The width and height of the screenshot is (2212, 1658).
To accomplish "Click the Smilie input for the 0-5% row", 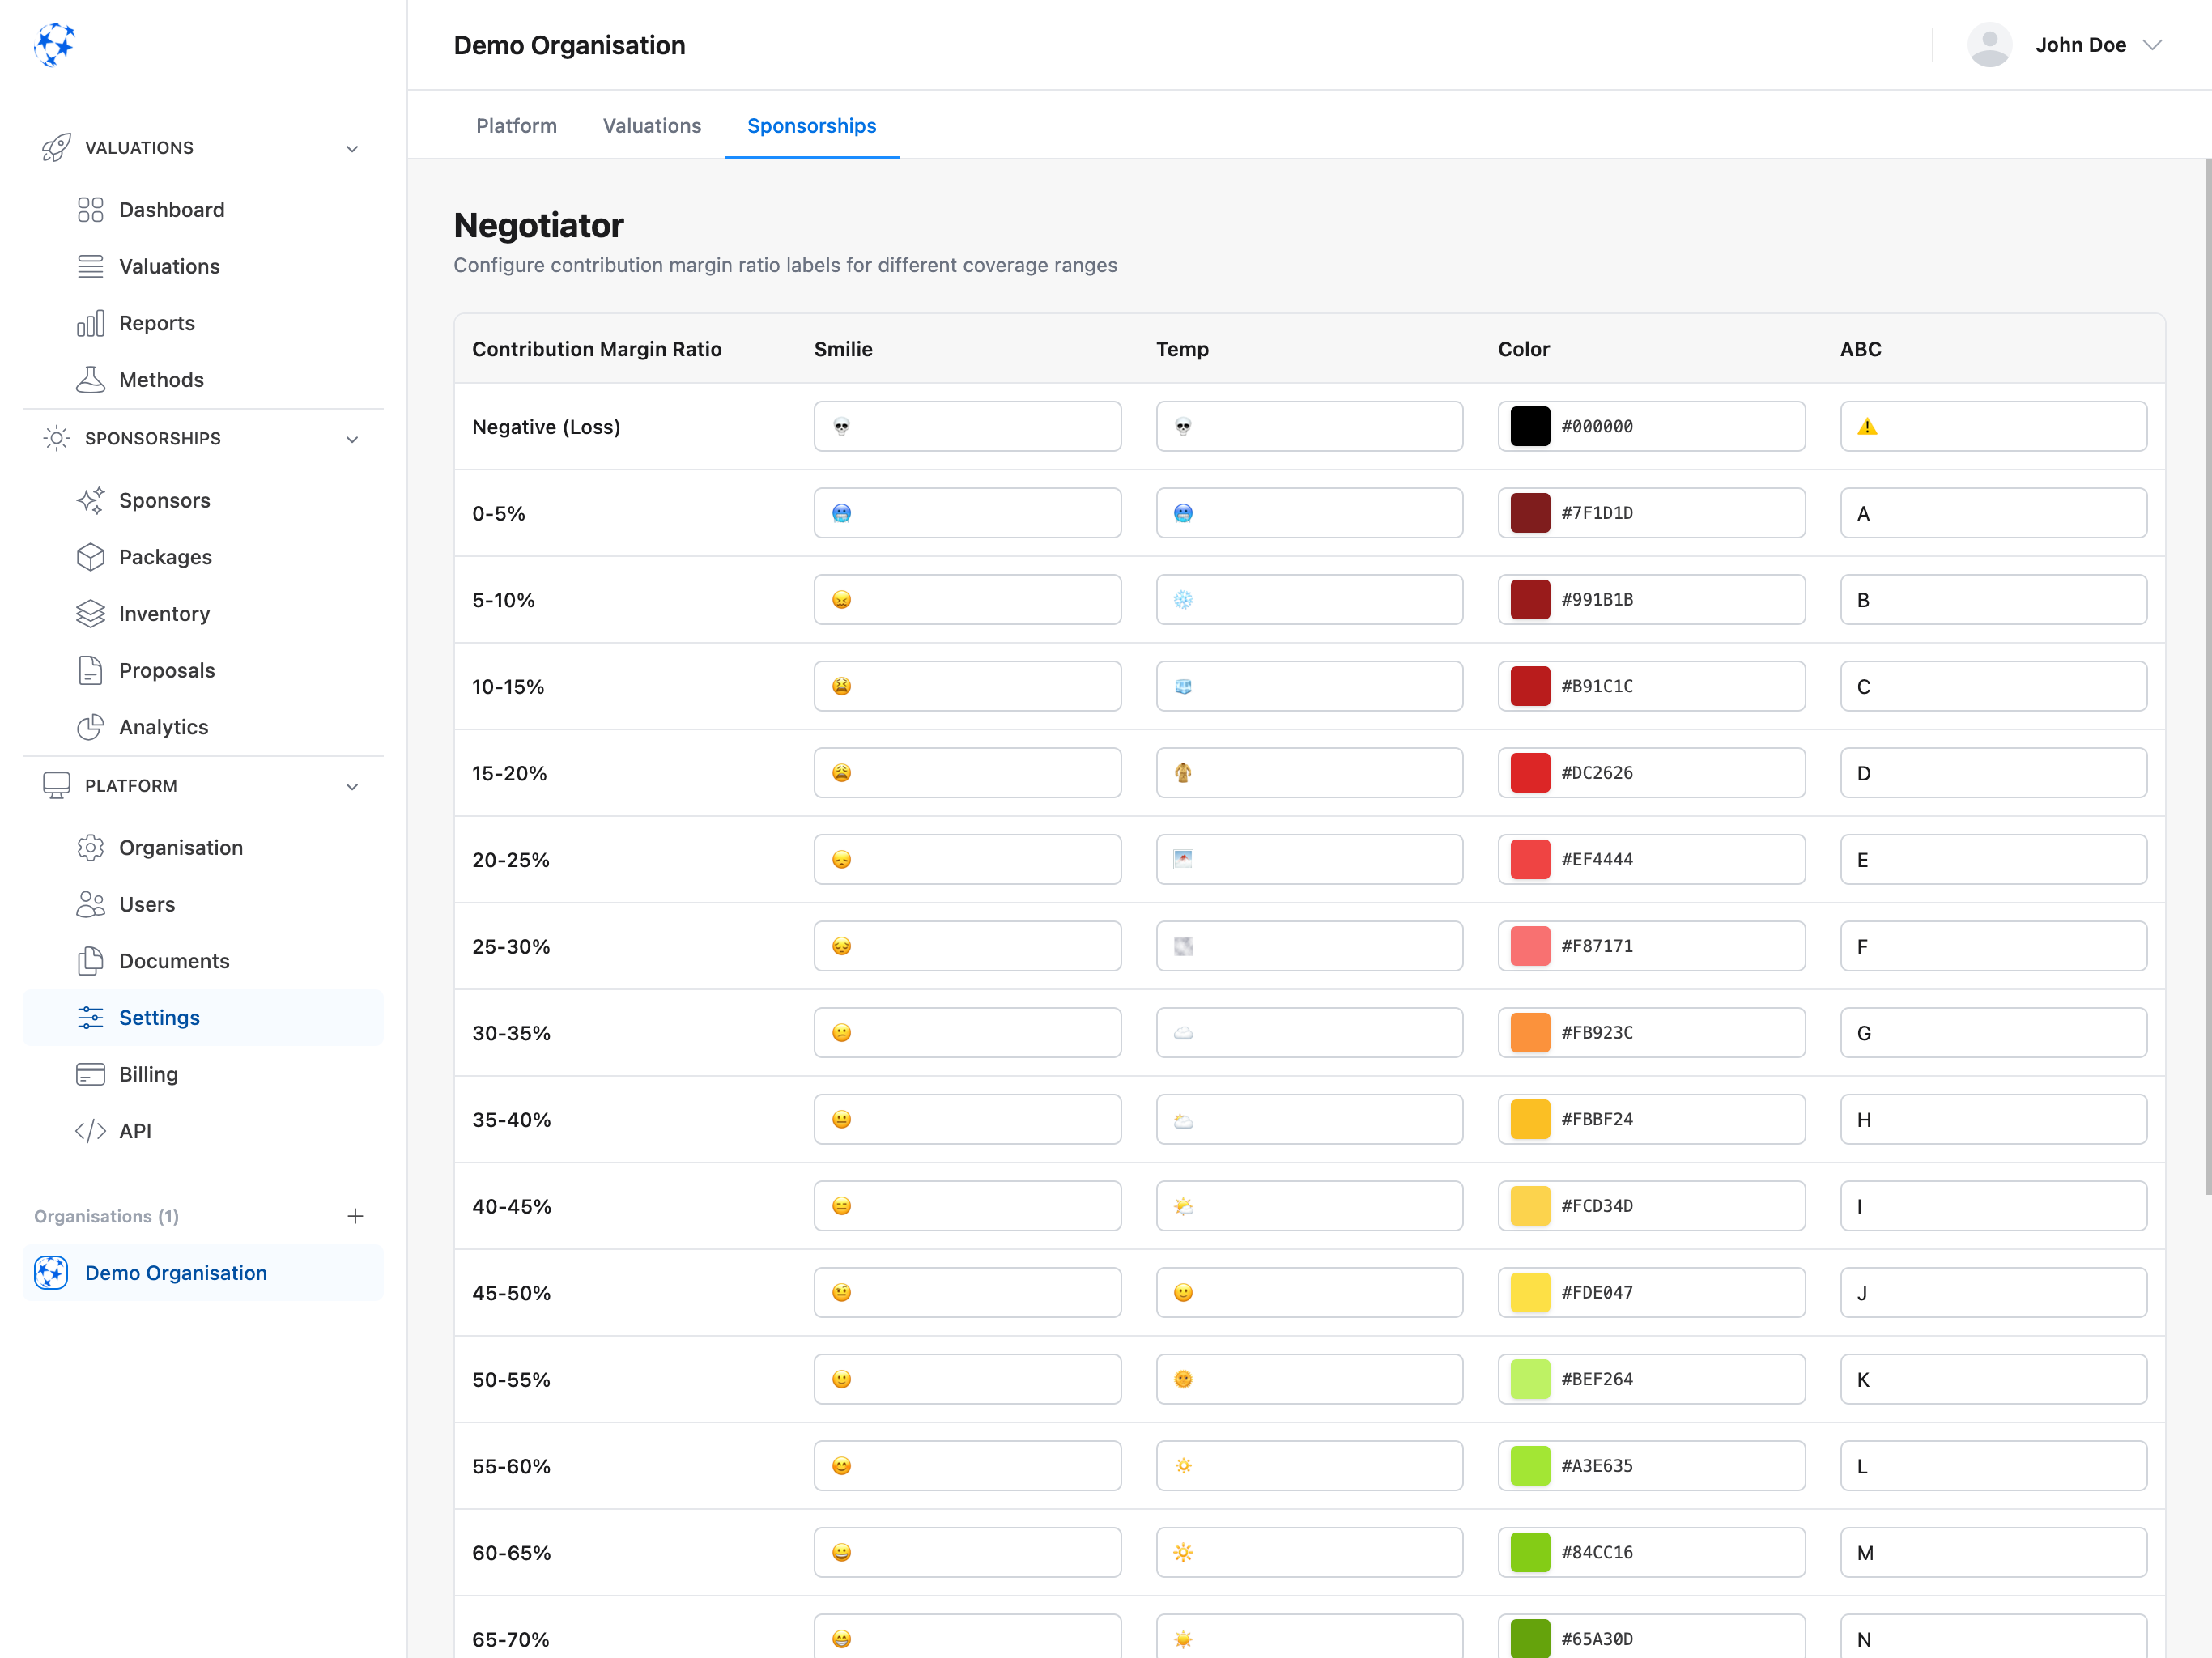I will (966, 512).
